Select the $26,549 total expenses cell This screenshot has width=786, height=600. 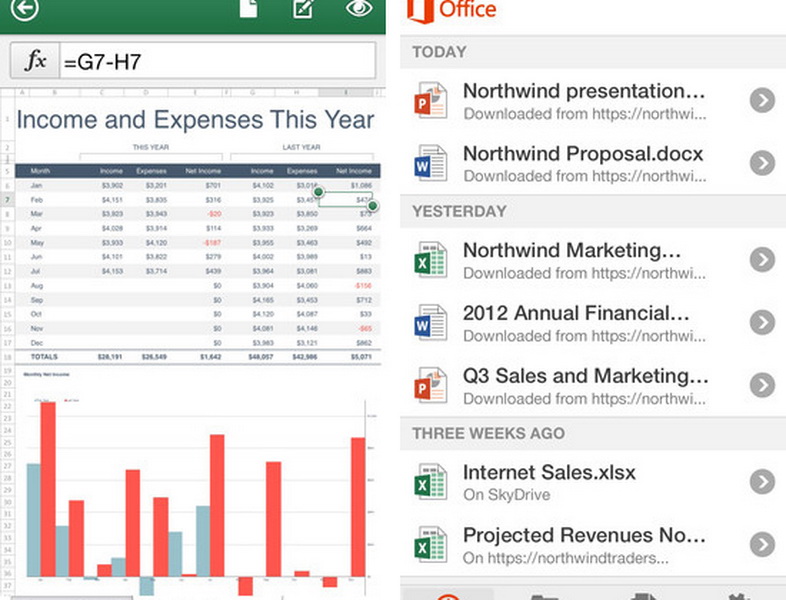[x=154, y=357]
